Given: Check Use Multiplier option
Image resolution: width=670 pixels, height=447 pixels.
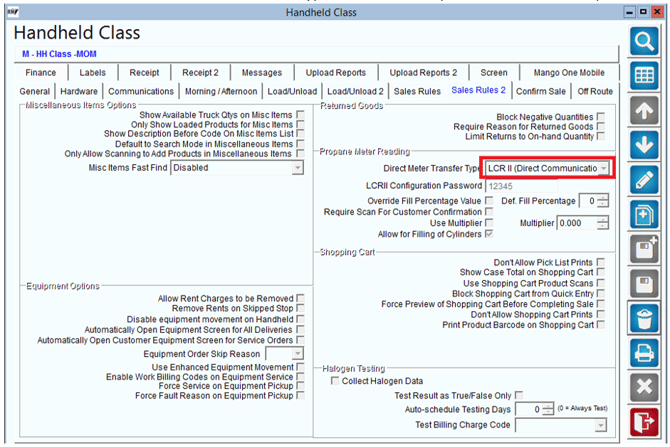Looking at the screenshot, I should tap(489, 223).
